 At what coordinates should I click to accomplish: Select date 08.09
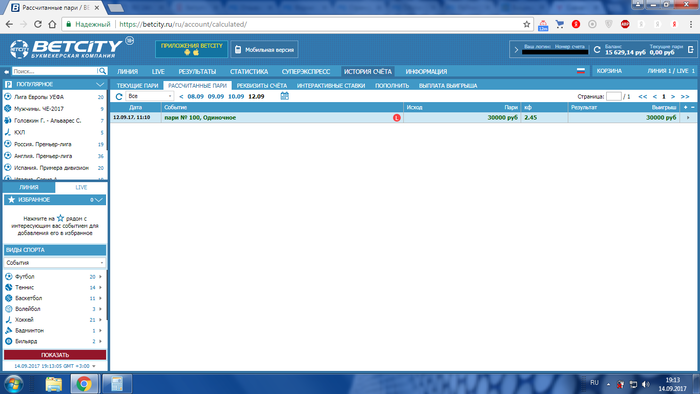pos(196,96)
